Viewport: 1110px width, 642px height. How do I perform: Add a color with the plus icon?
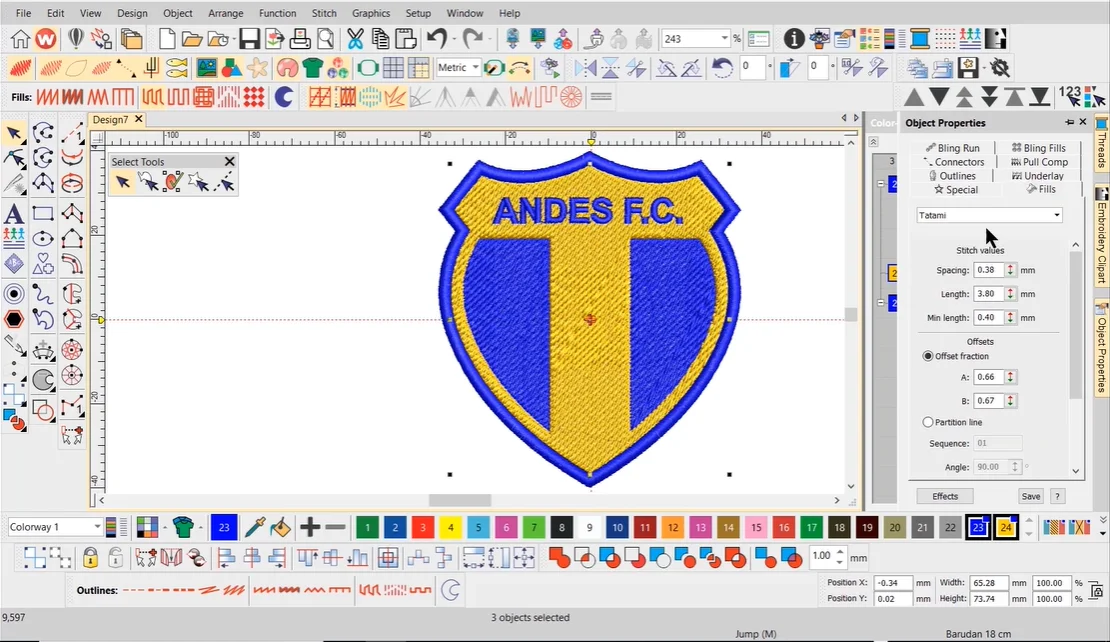tap(309, 527)
